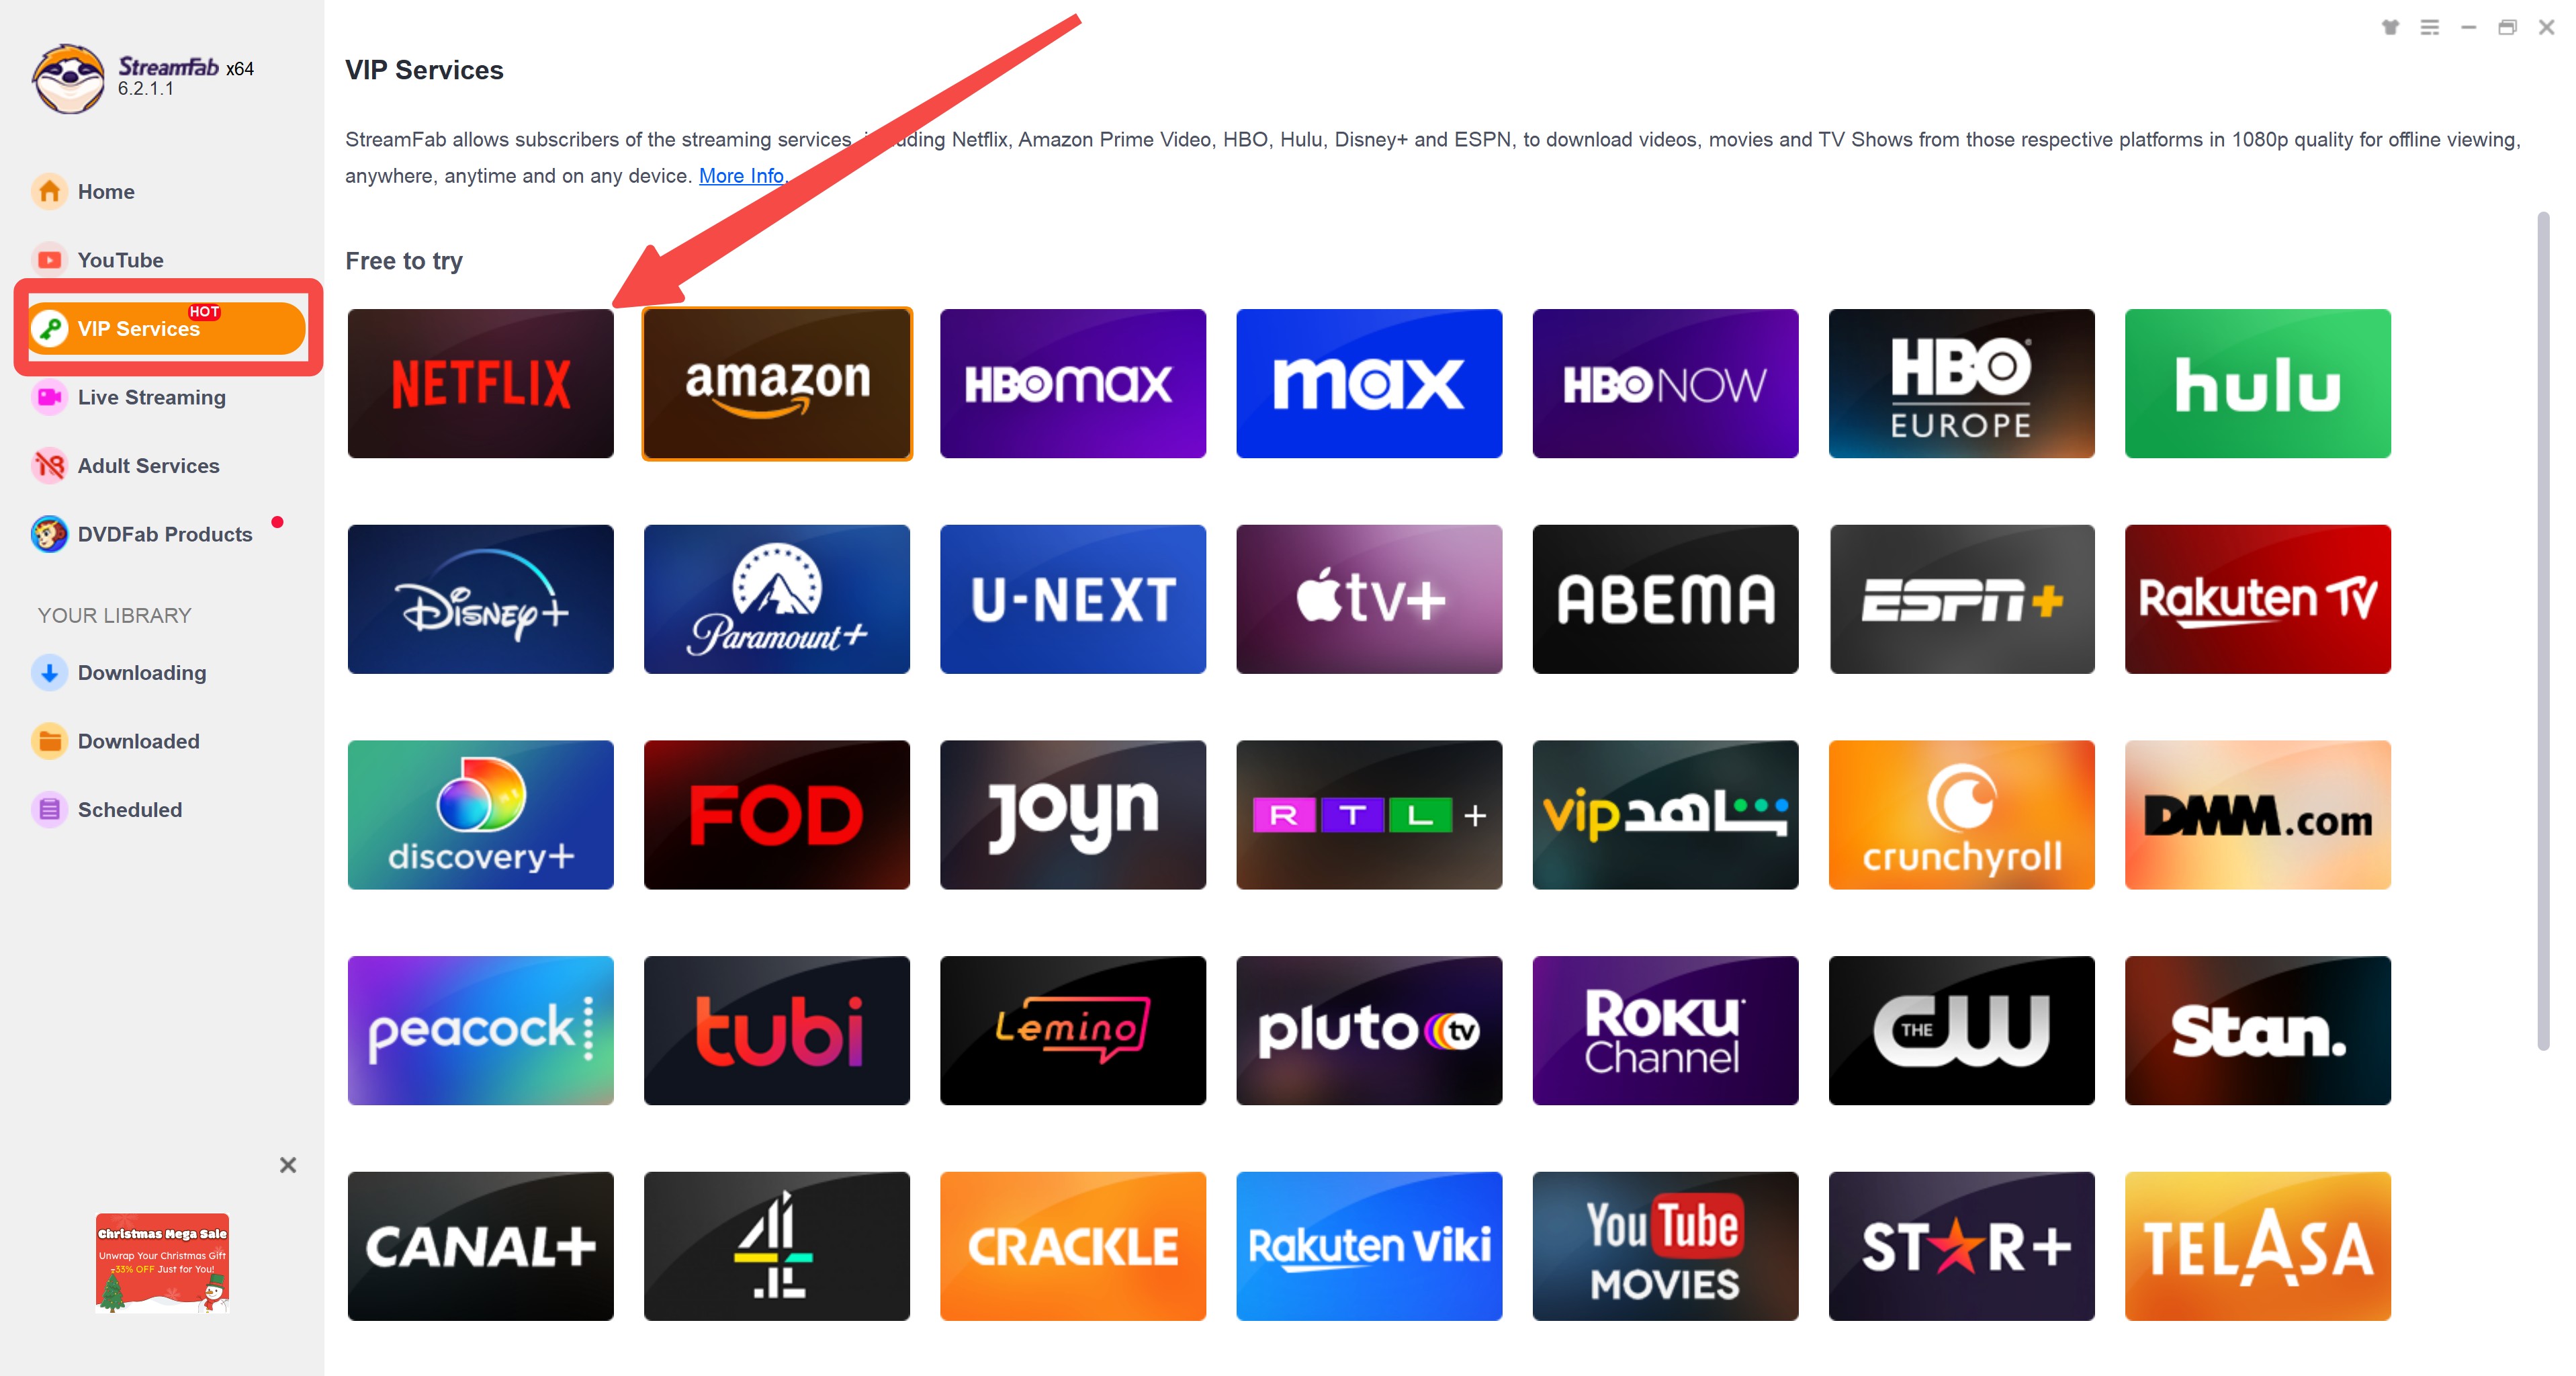Launch the Hulu service tile

tap(2258, 384)
